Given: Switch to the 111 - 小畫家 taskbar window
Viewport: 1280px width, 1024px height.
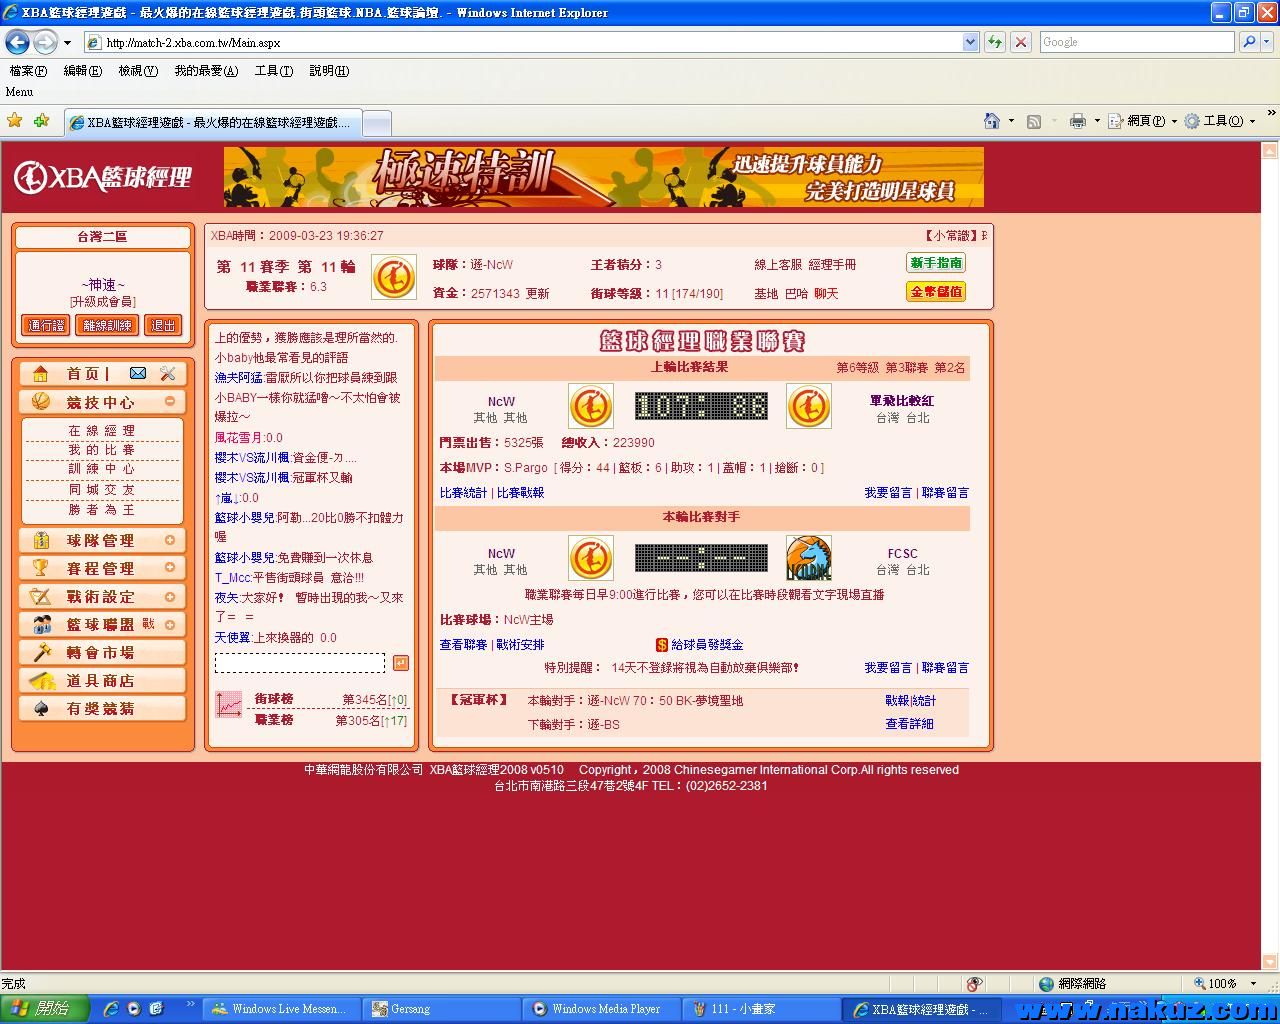Looking at the screenshot, I should click(762, 1009).
